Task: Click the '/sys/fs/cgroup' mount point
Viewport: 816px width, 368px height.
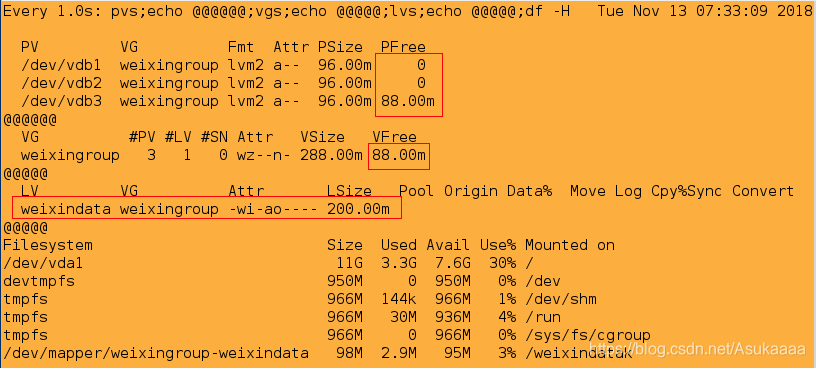Action: (588, 336)
